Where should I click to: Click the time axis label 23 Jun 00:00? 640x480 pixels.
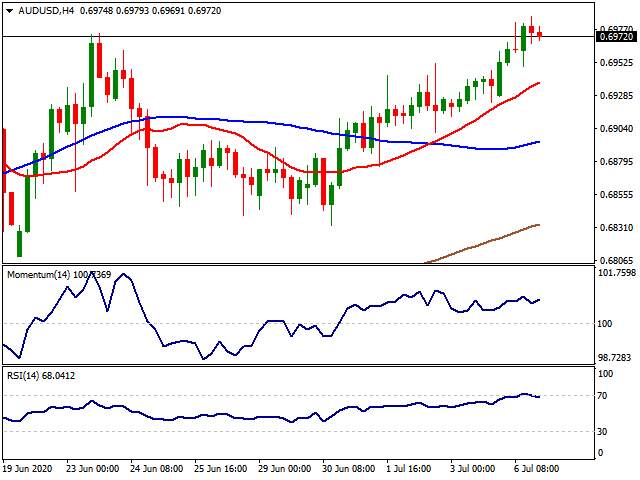tap(93, 468)
